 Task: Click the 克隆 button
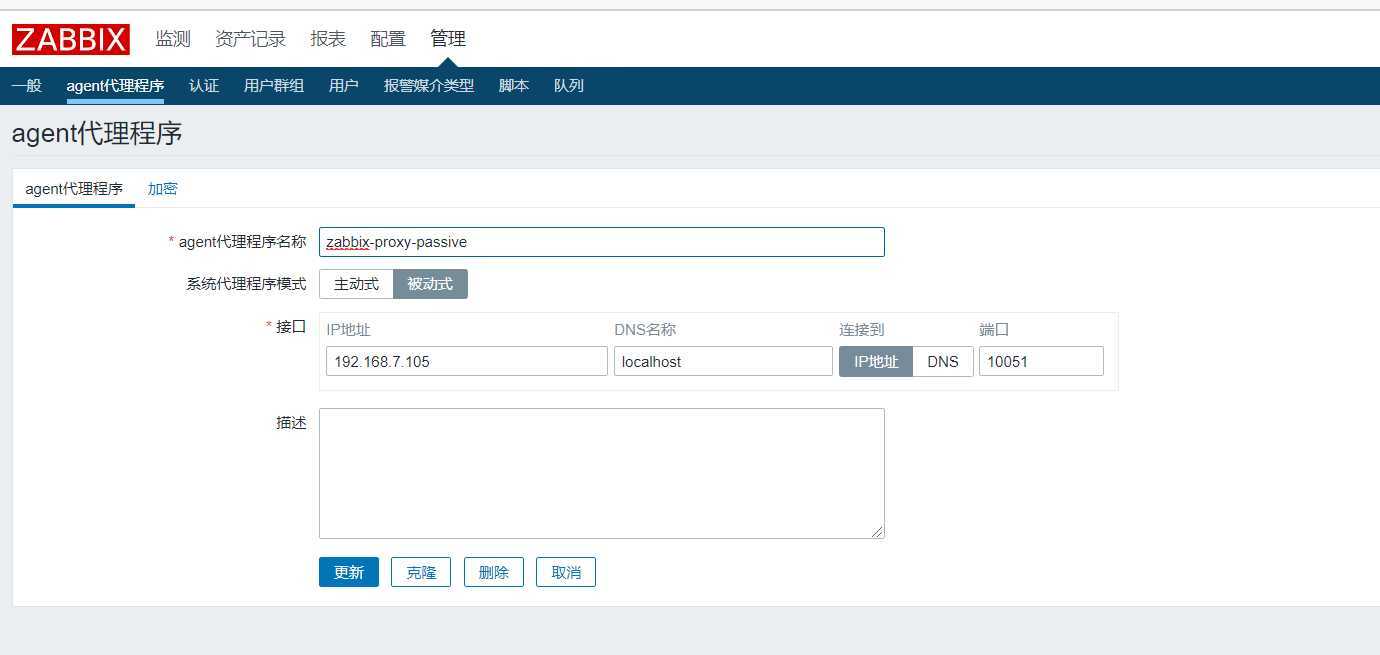click(421, 572)
